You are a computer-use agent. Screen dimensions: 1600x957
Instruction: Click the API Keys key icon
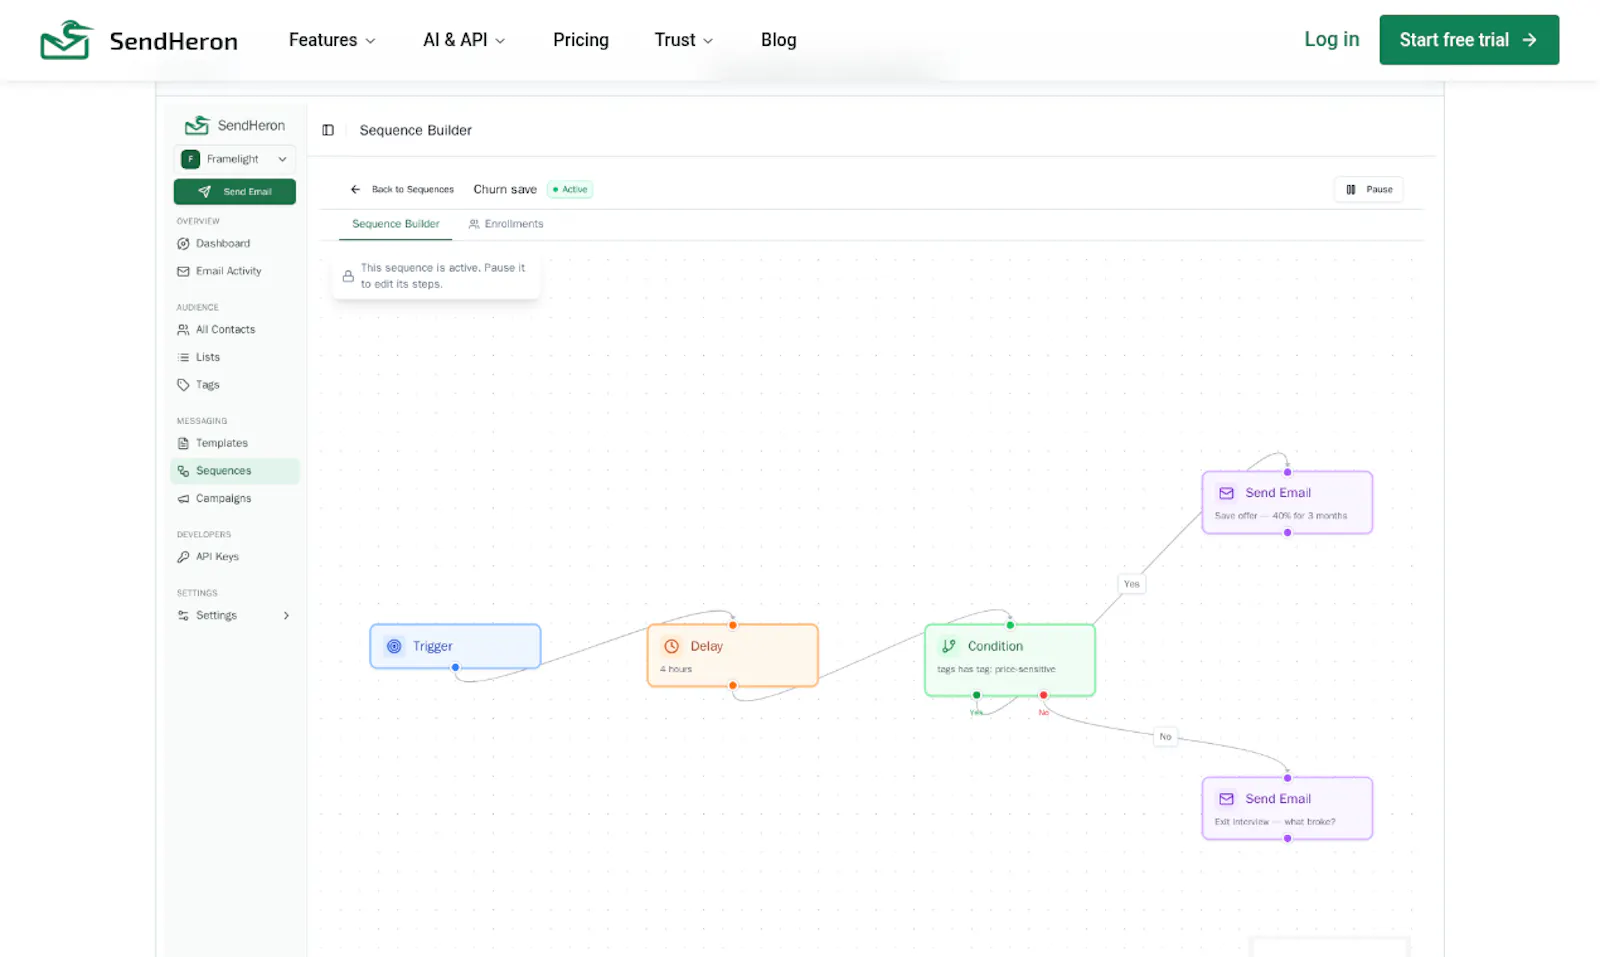tap(183, 557)
